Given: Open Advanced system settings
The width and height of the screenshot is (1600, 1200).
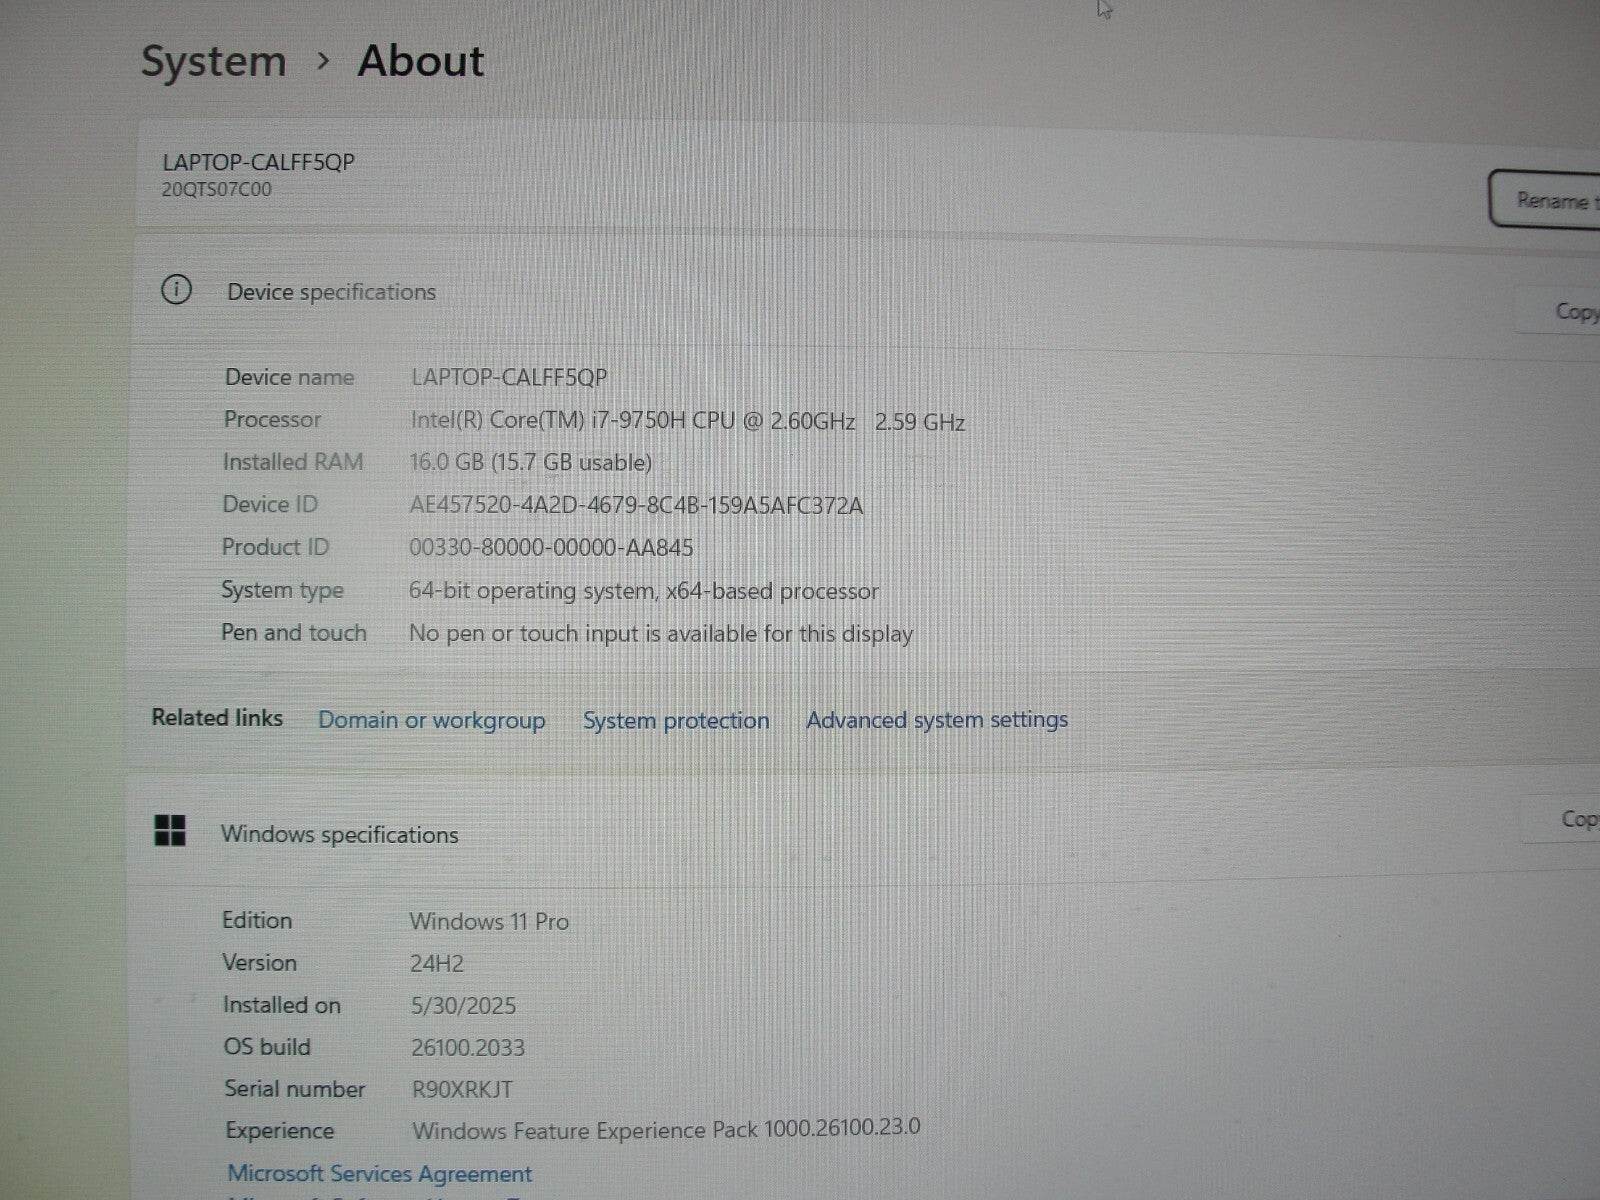Looking at the screenshot, I should tap(936, 719).
